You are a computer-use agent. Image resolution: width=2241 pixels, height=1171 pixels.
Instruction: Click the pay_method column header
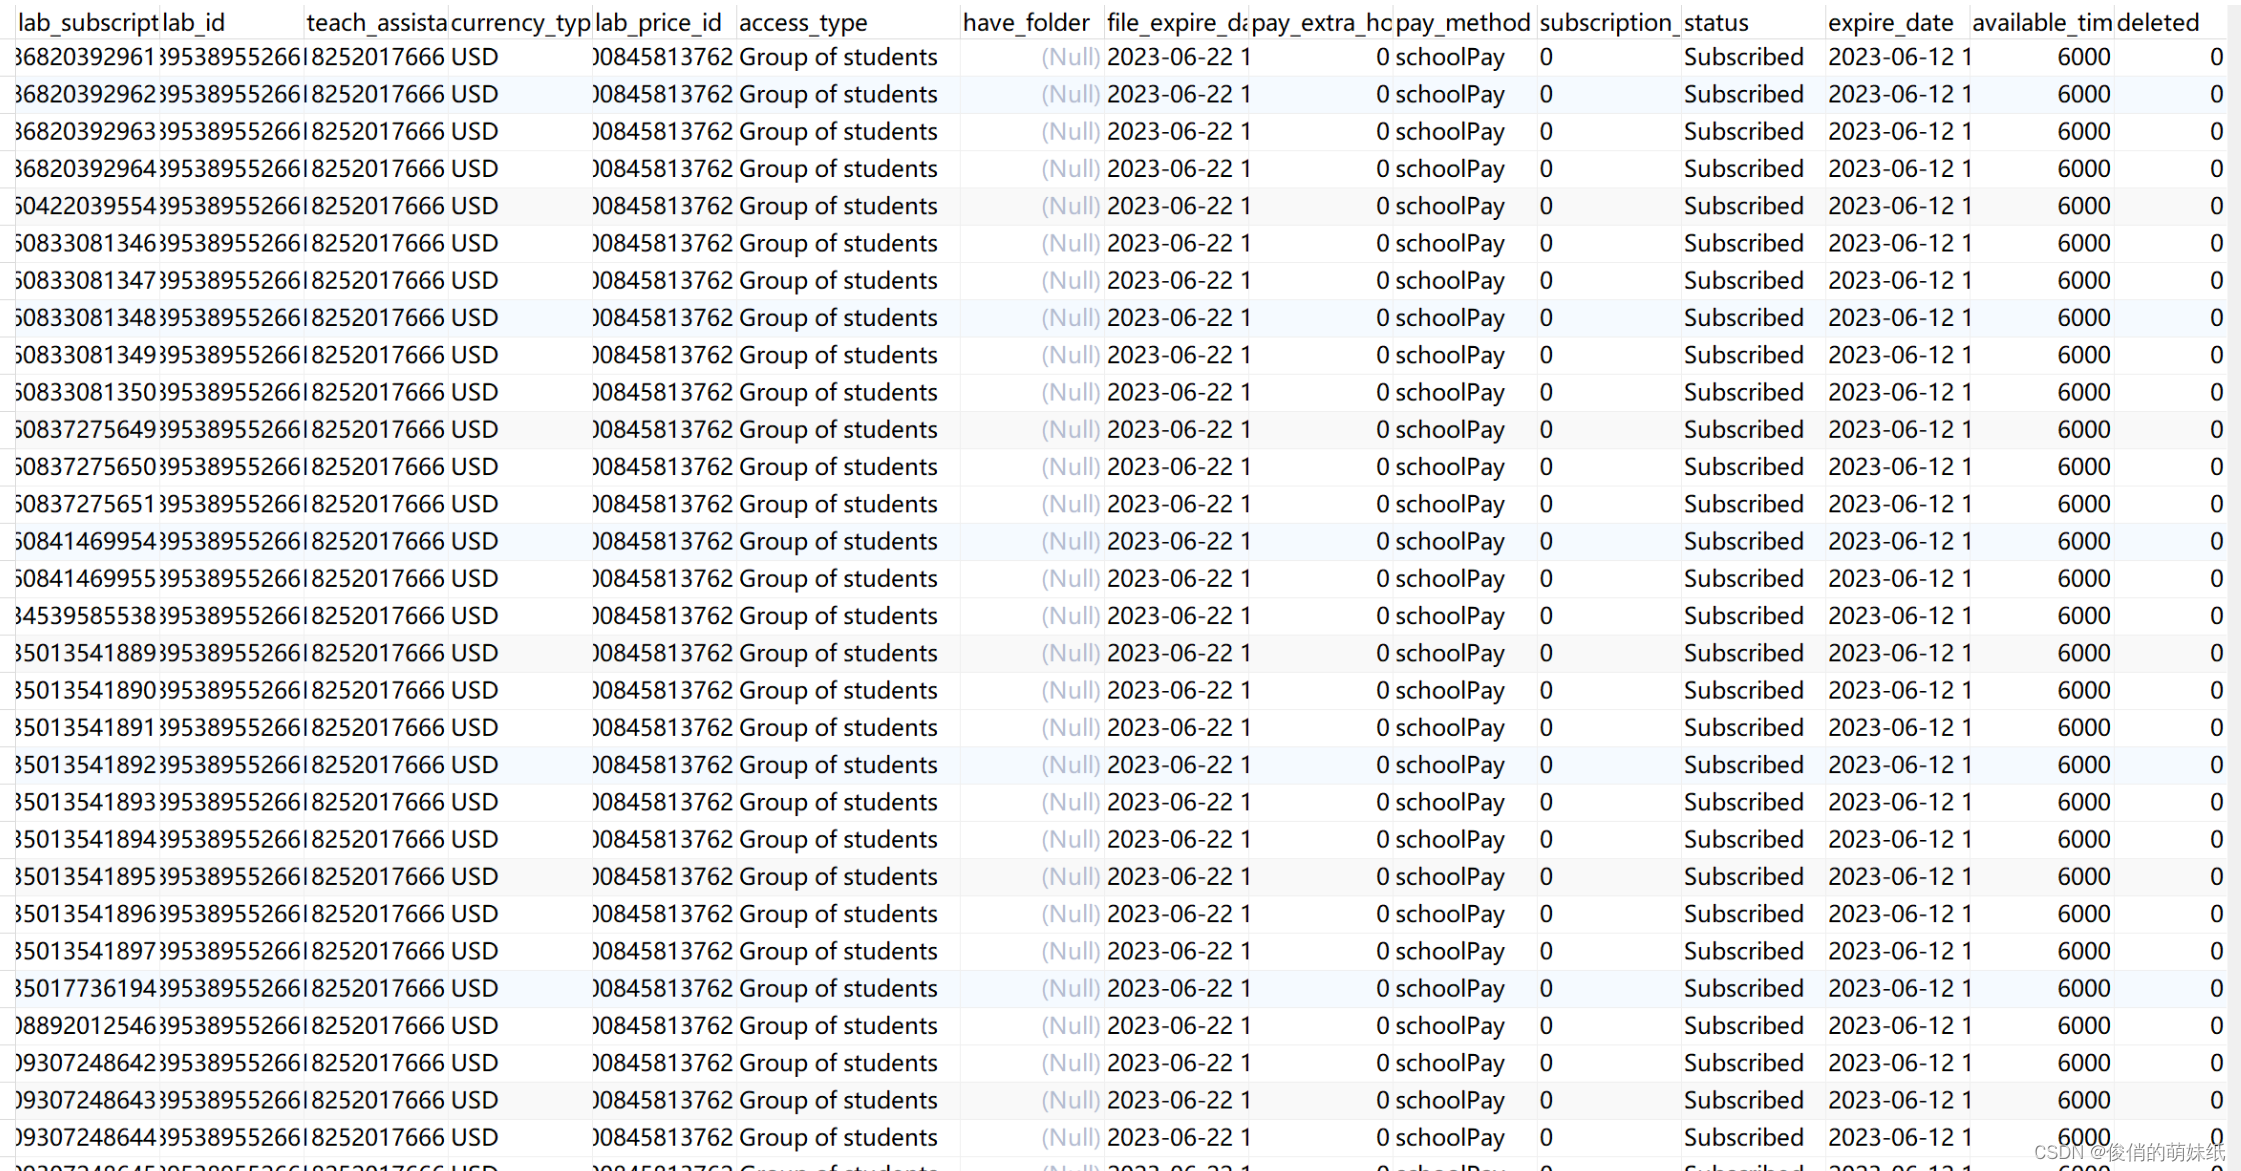tap(1462, 22)
